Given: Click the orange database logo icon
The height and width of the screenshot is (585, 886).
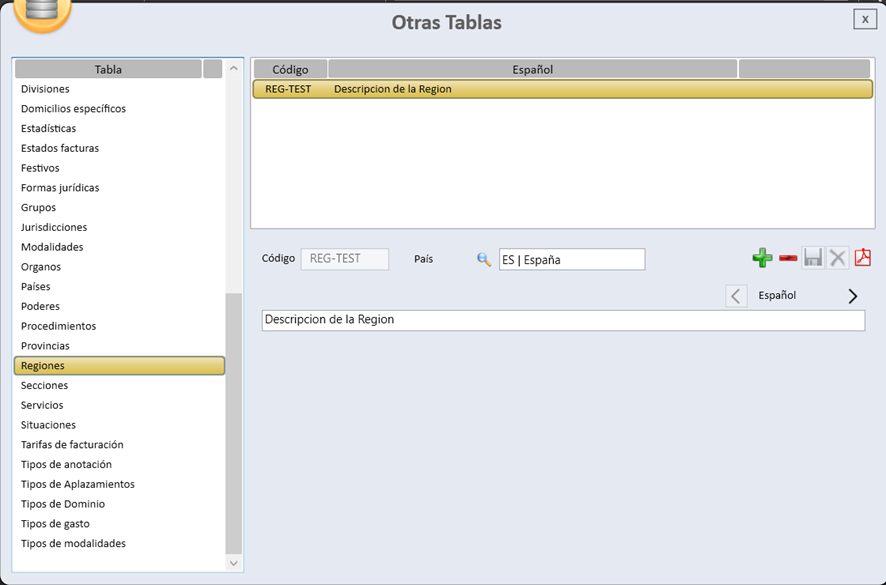Looking at the screenshot, I should click(x=42, y=11).
